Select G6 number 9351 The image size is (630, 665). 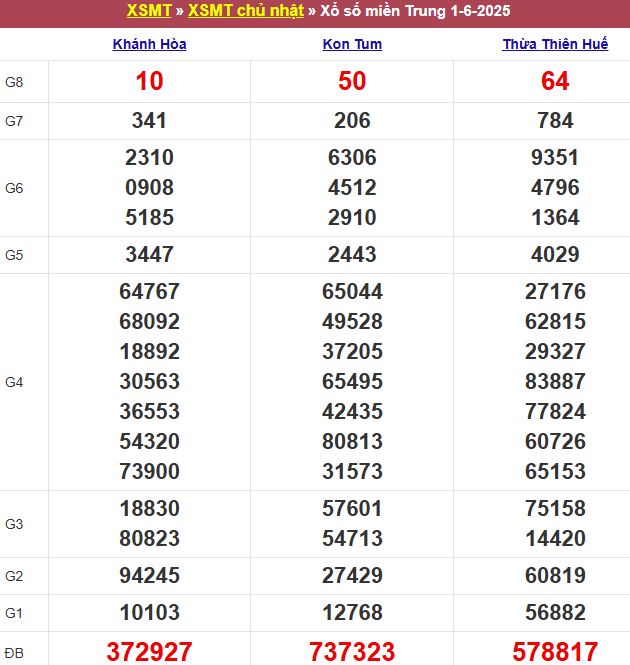555,158
